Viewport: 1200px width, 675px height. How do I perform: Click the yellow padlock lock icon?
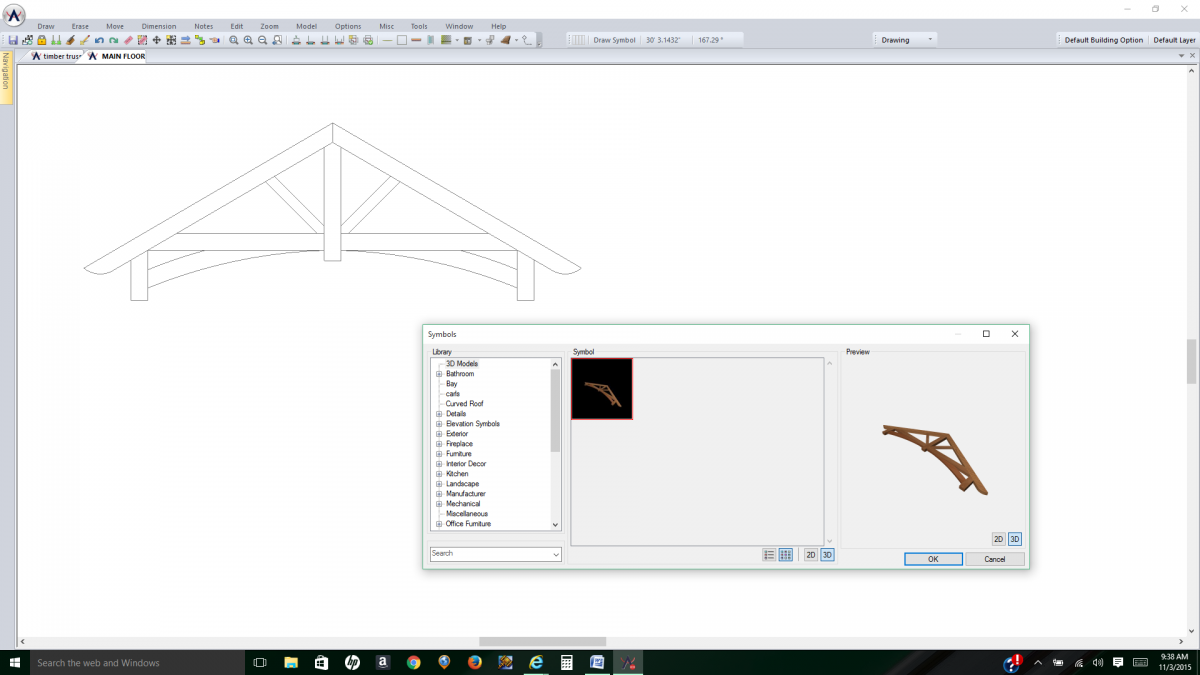tap(40, 40)
